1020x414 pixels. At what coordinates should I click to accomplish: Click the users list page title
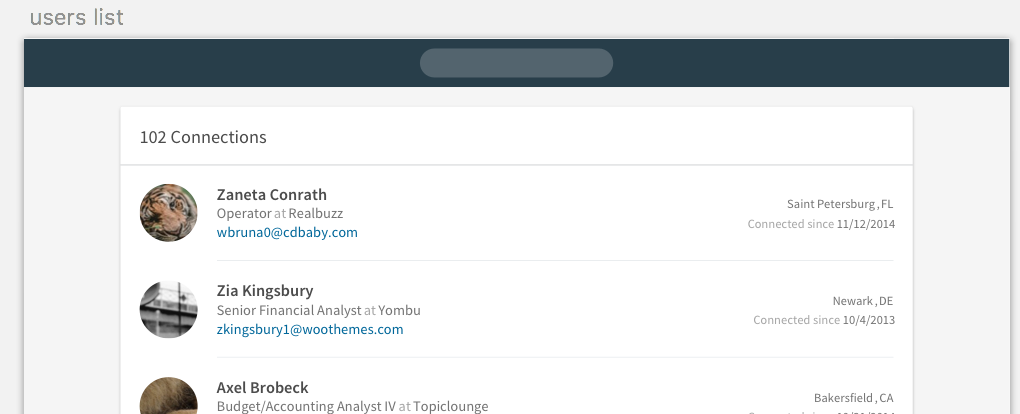(x=77, y=17)
